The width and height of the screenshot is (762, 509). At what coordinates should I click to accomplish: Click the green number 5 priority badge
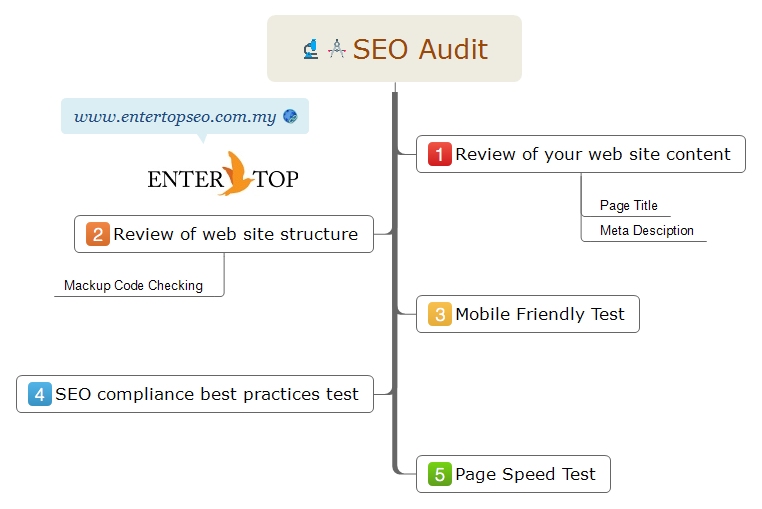(439, 474)
